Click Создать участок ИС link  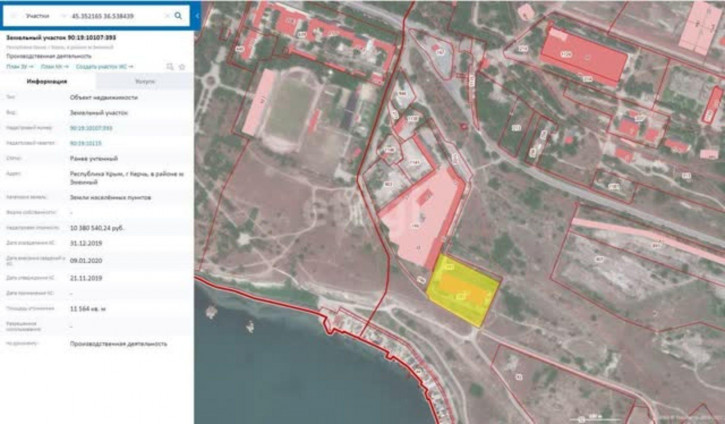coord(104,67)
